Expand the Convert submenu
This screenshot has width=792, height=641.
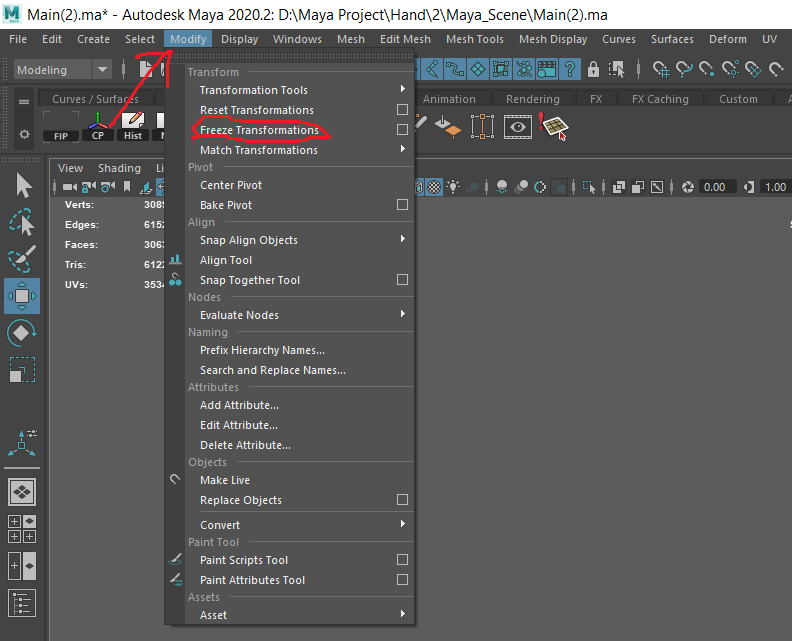[403, 524]
